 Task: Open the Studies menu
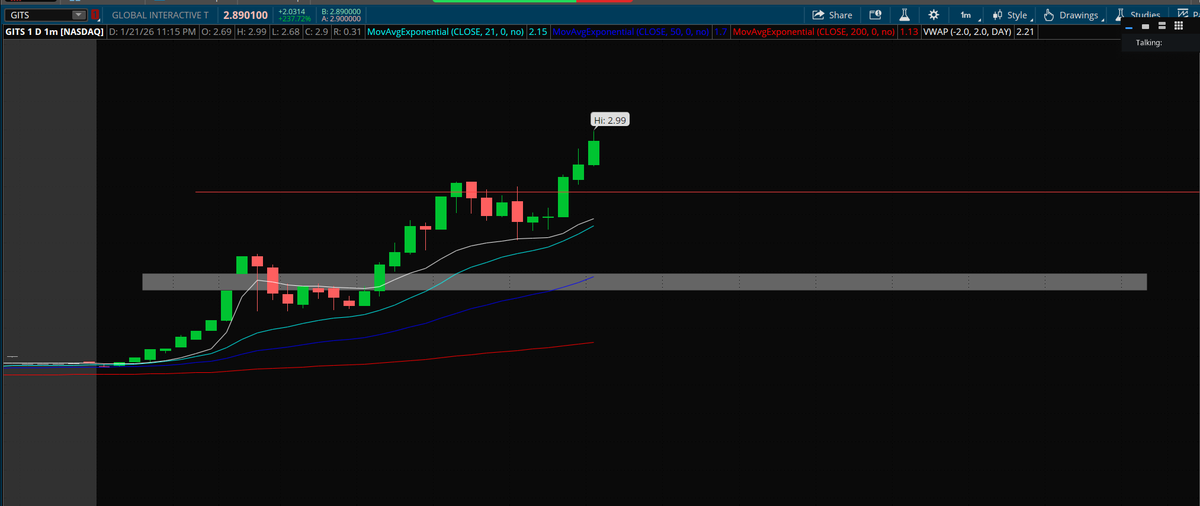1137,14
